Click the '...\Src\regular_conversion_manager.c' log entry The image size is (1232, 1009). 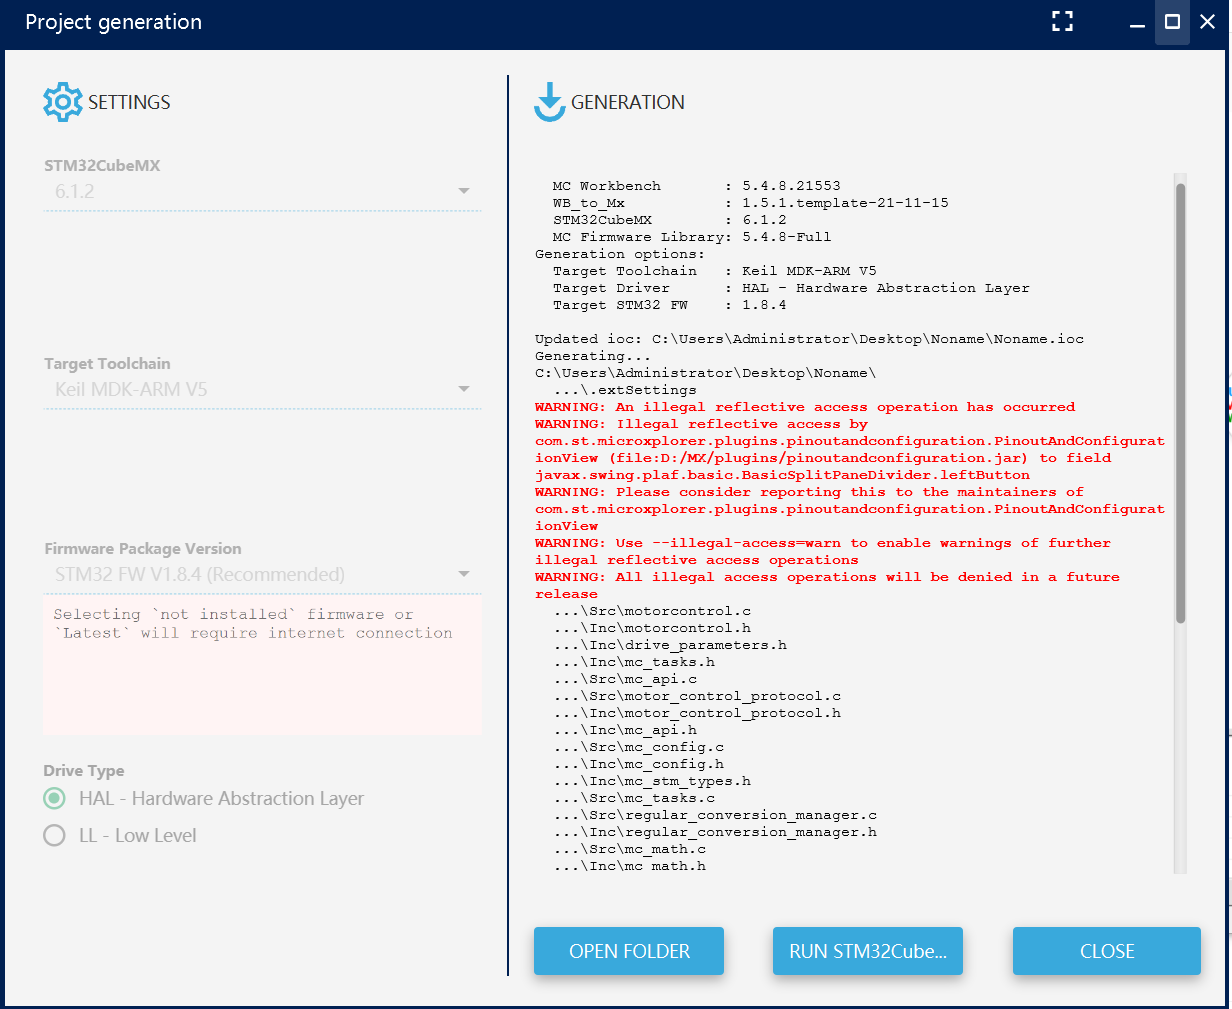tap(715, 815)
